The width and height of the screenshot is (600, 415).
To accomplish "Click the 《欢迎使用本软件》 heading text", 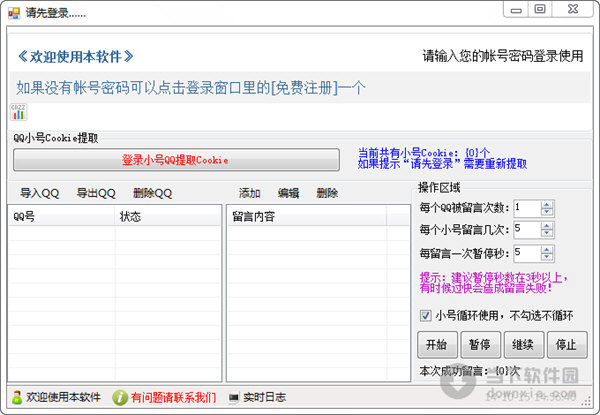I will (76, 57).
